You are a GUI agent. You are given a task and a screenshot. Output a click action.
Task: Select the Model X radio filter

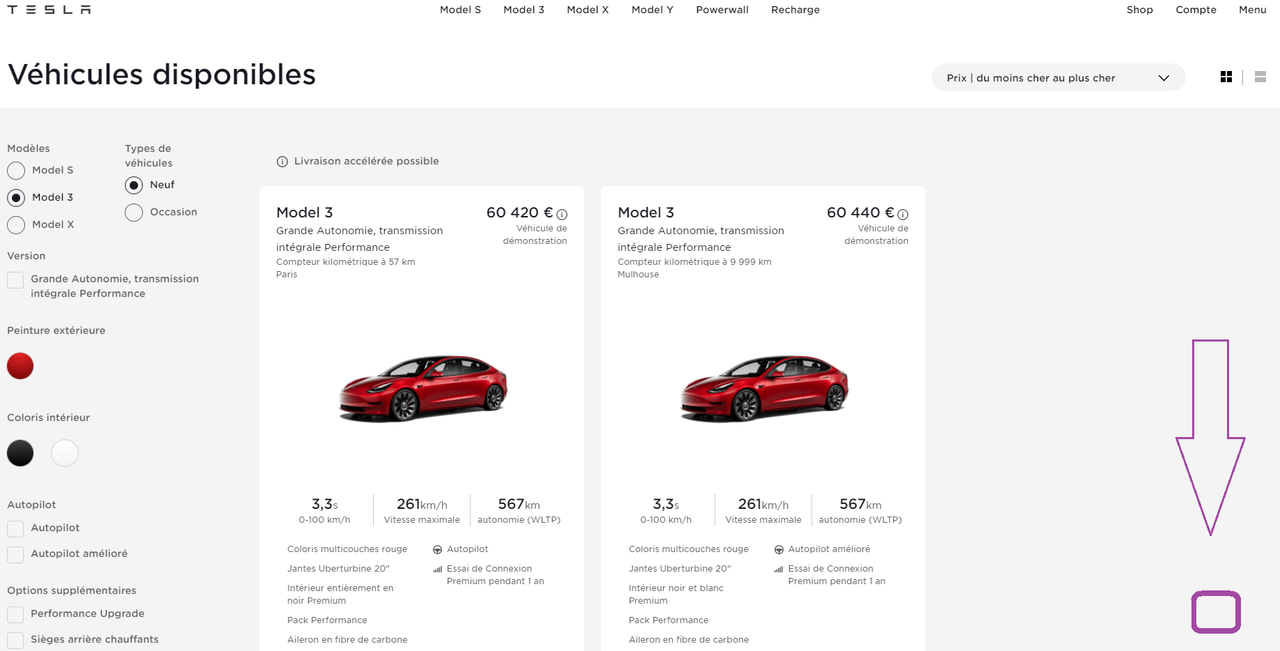point(16,225)
